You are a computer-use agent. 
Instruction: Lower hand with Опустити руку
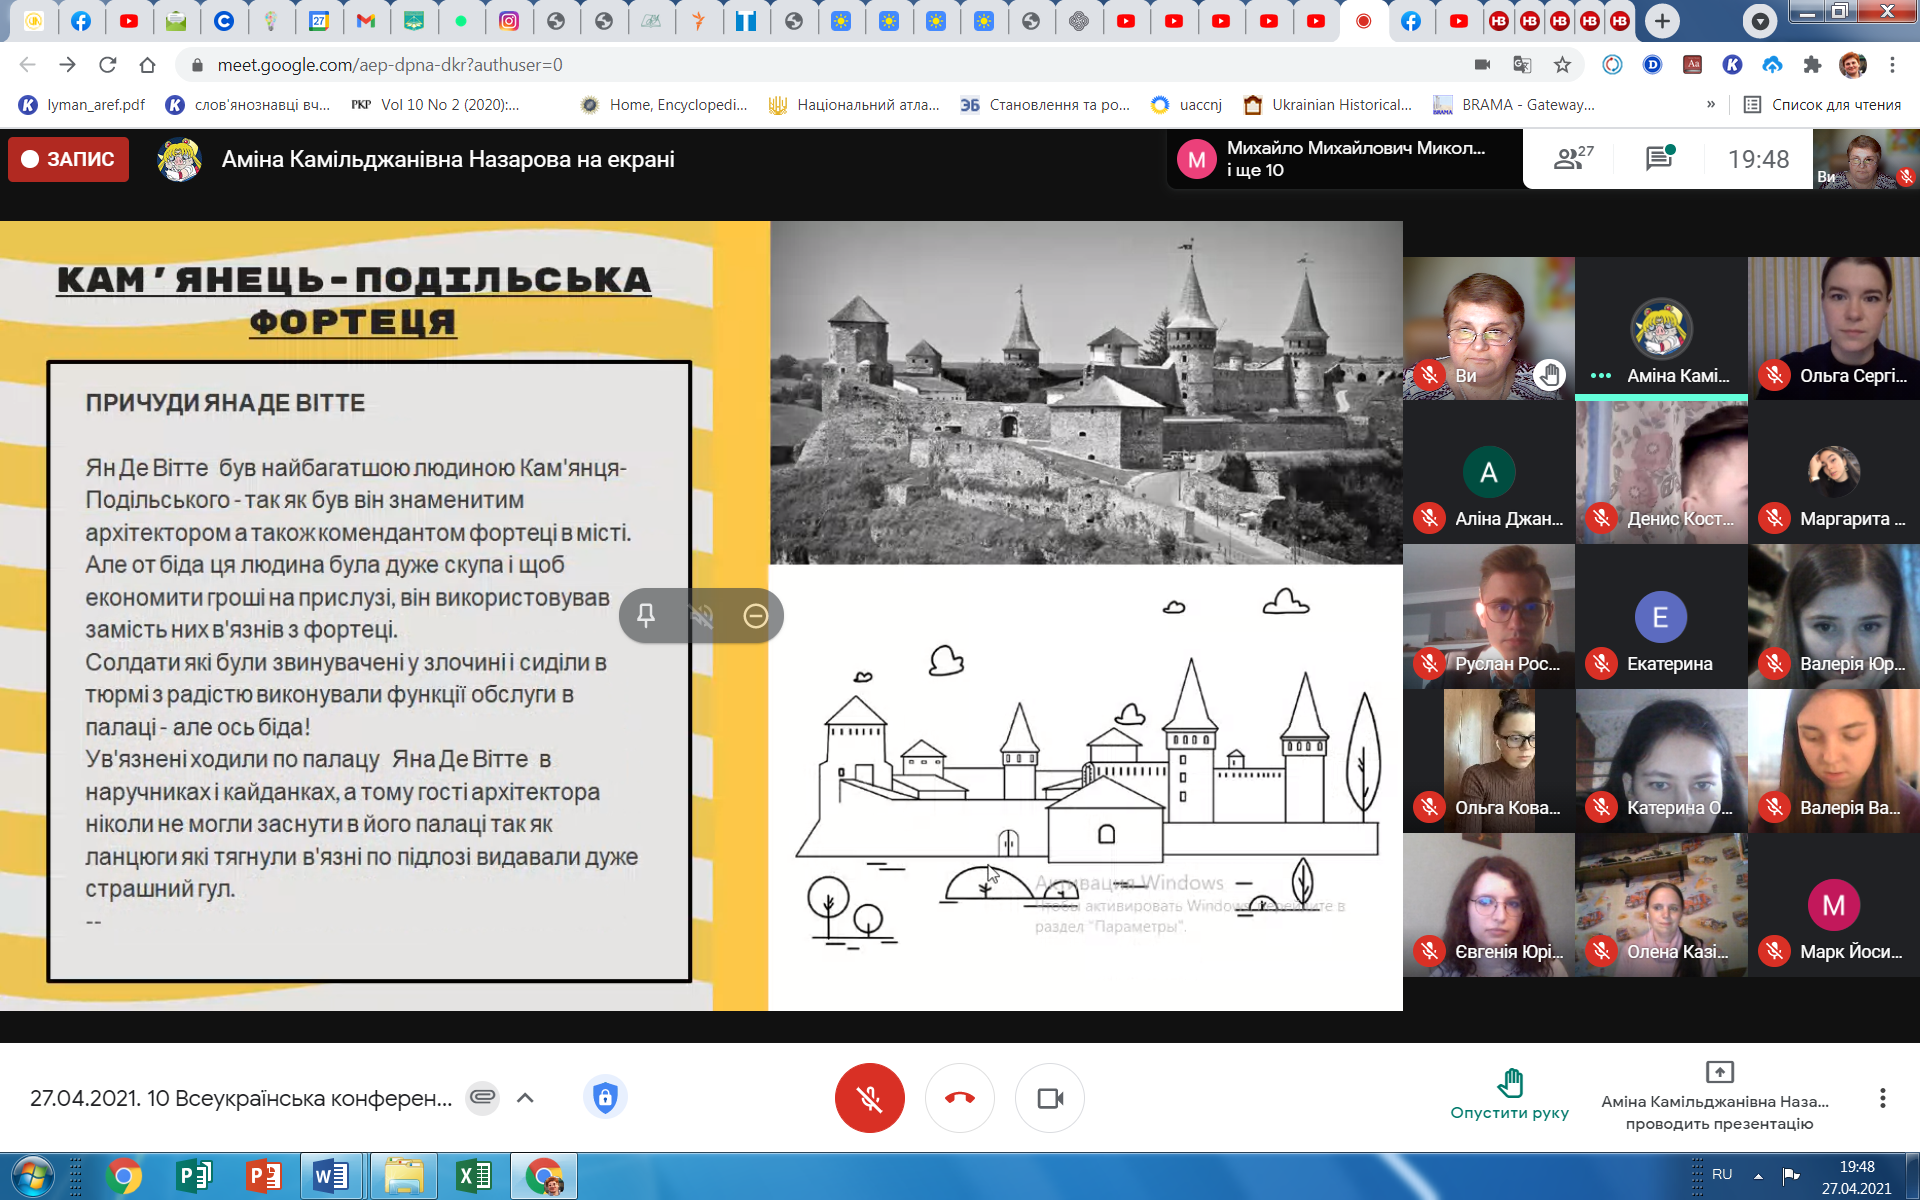click(1509, 1094)
